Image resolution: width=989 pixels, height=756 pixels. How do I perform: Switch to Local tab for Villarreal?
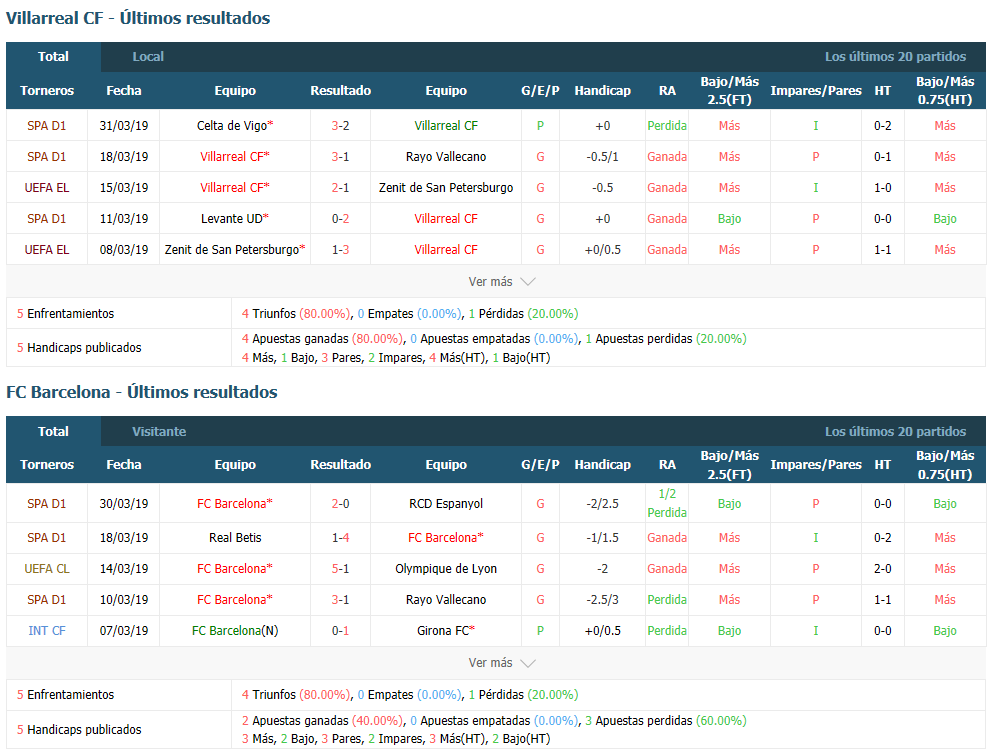point(148,57)
